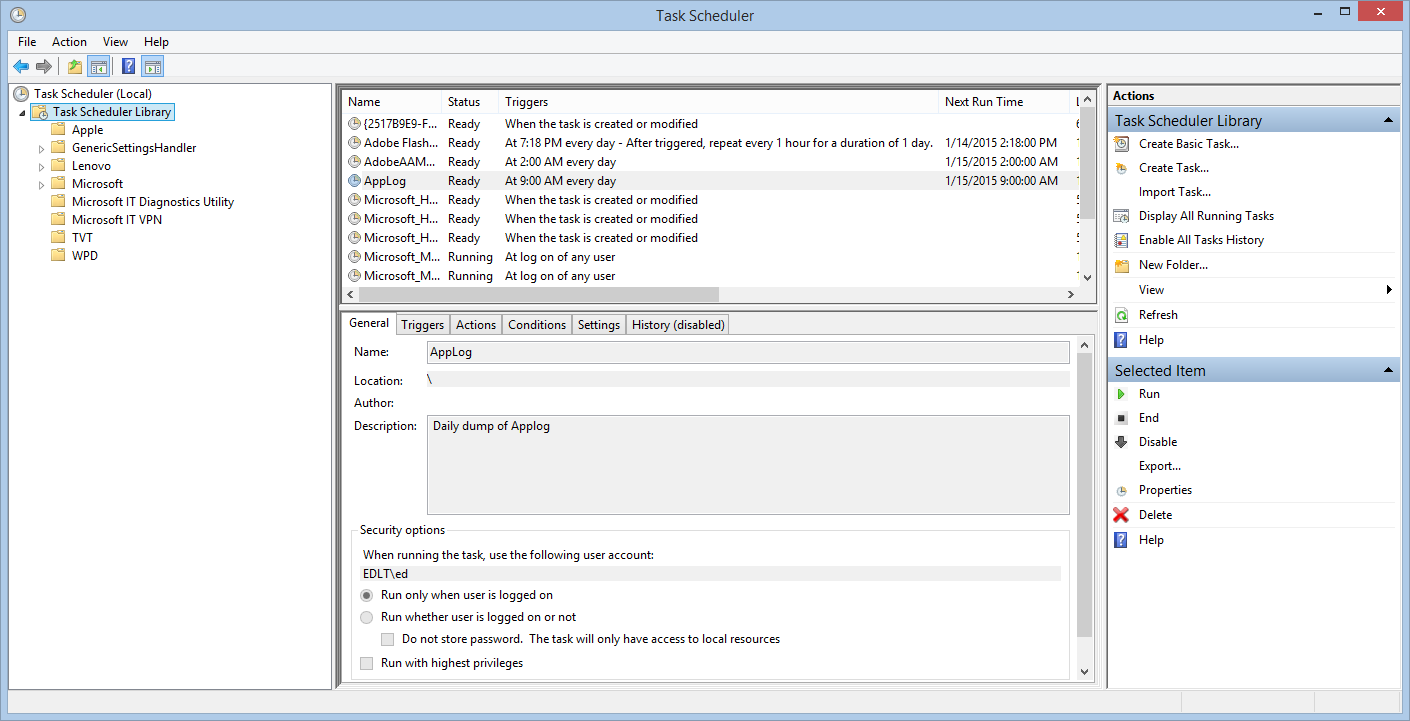Expand the Lenovo folder

click(41, 166)
